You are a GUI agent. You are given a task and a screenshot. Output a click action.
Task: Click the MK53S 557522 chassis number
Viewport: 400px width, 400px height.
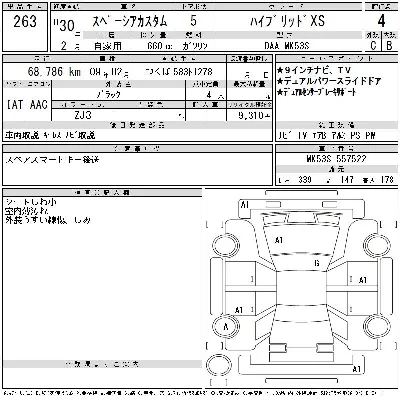336,158
